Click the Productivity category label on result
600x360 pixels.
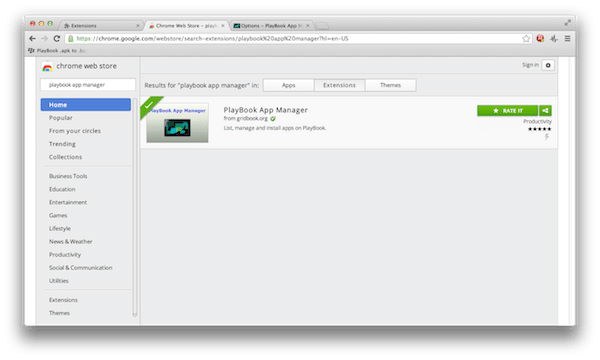point(537,121)
